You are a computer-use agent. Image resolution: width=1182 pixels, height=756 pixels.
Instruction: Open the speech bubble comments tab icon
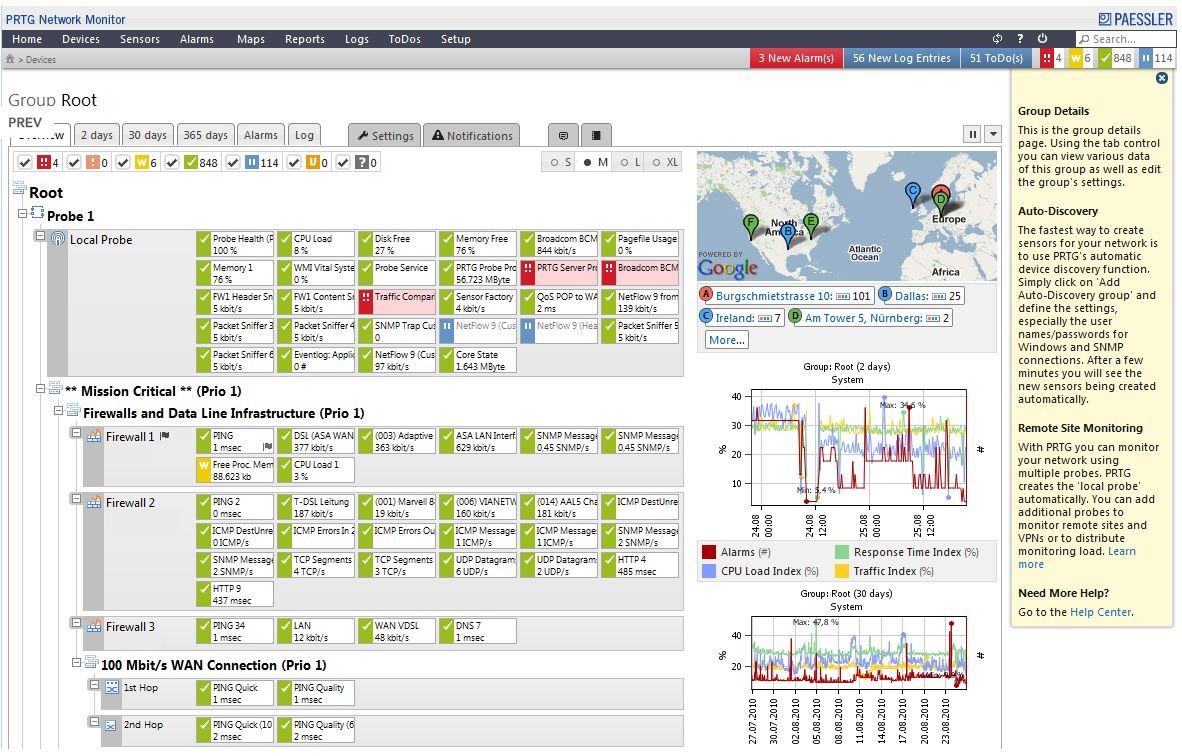(563, 134)
